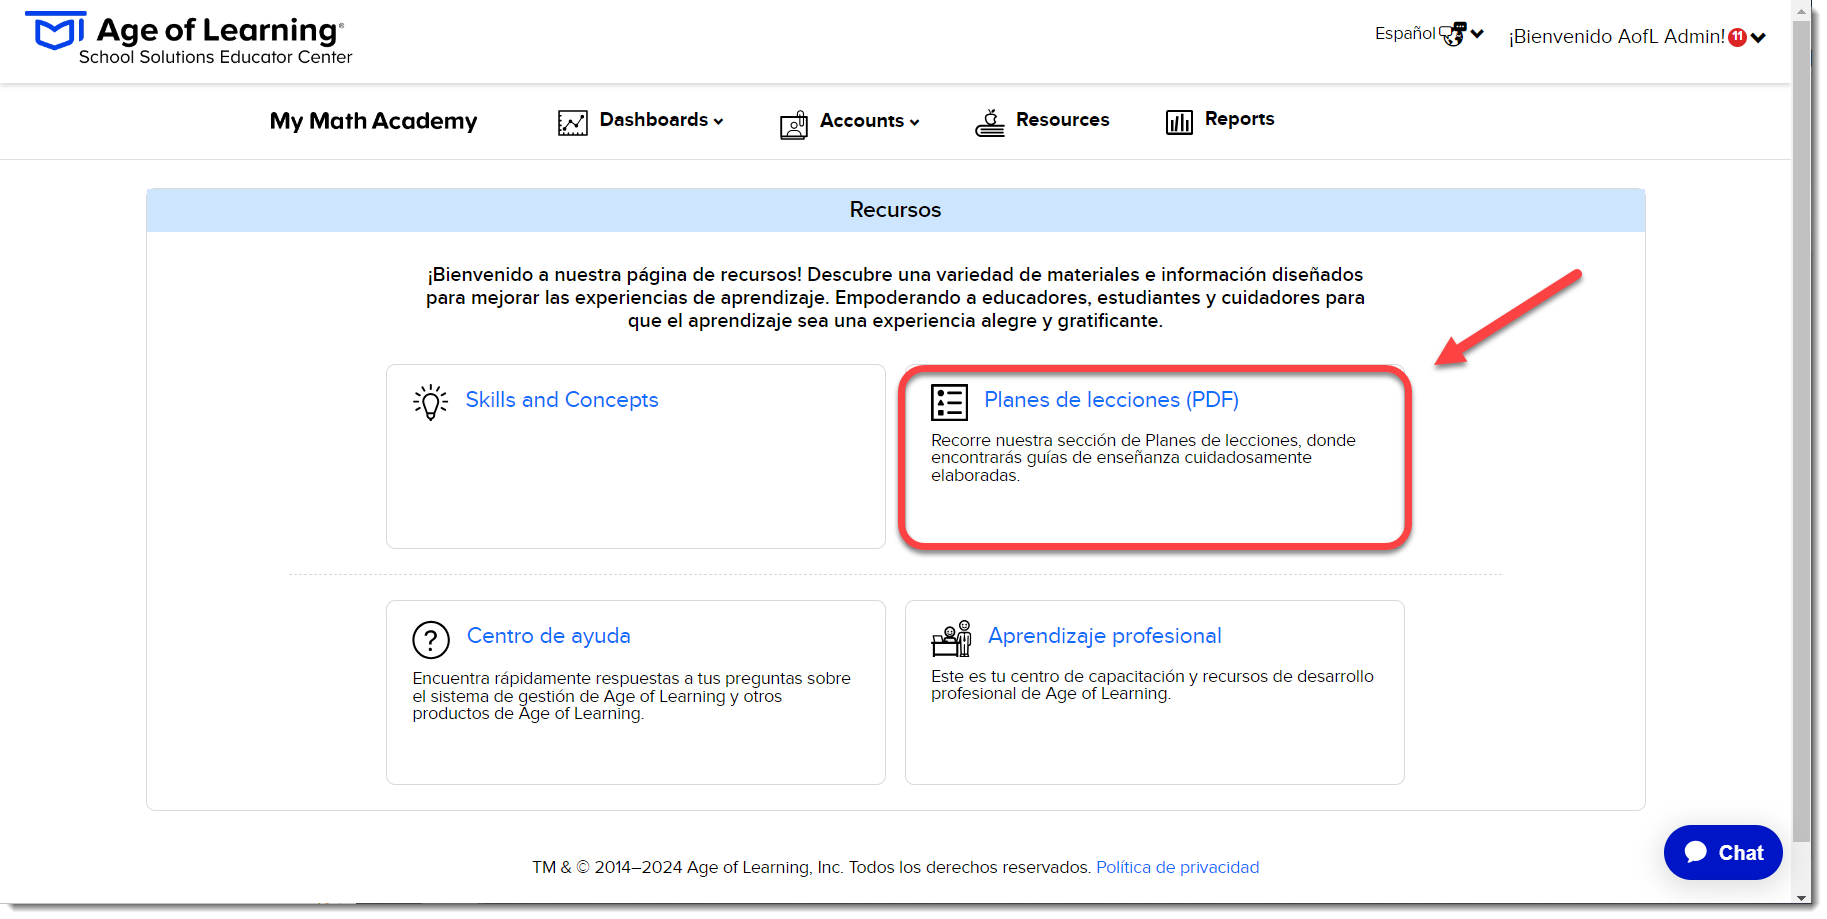Click the checklist icon for Planes de lecciones
The width and height of the screenshot is (1827, 919).
[x=949, y=402]
